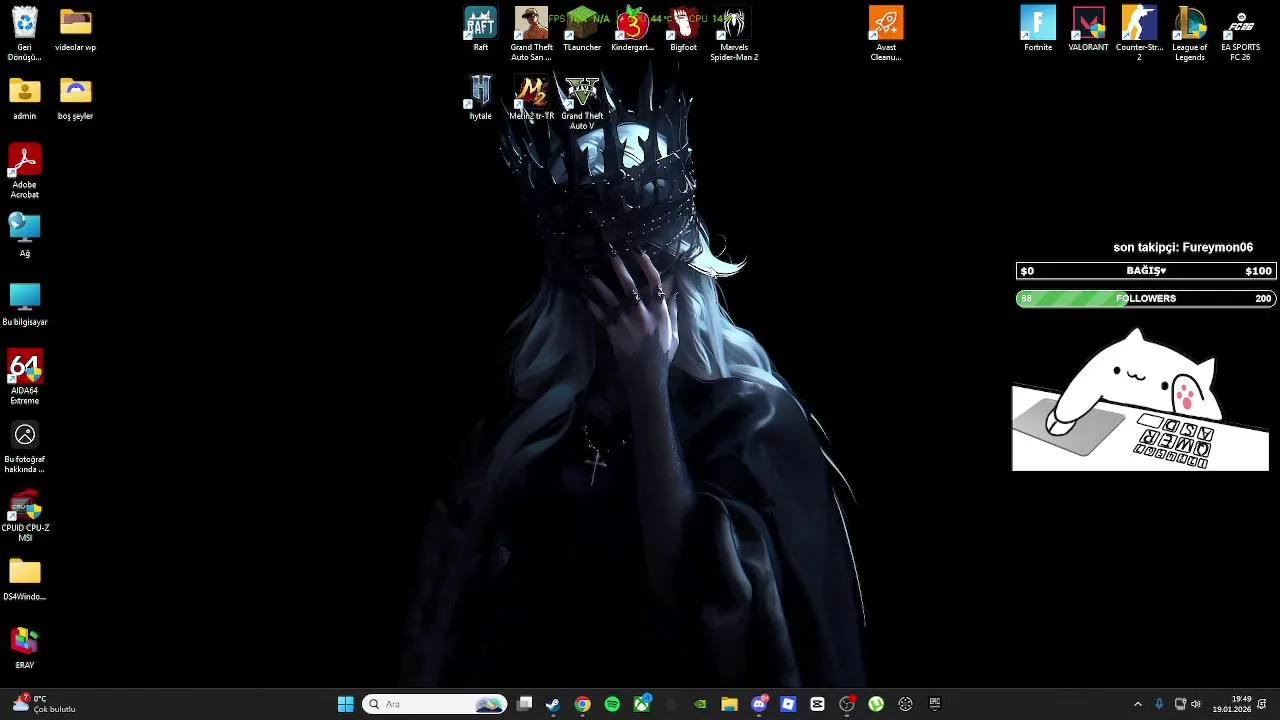The image size is (1280, 720).
Task: Open File Explorer from the taskbar
Action: pyautogui.click(x=729, y=704)
